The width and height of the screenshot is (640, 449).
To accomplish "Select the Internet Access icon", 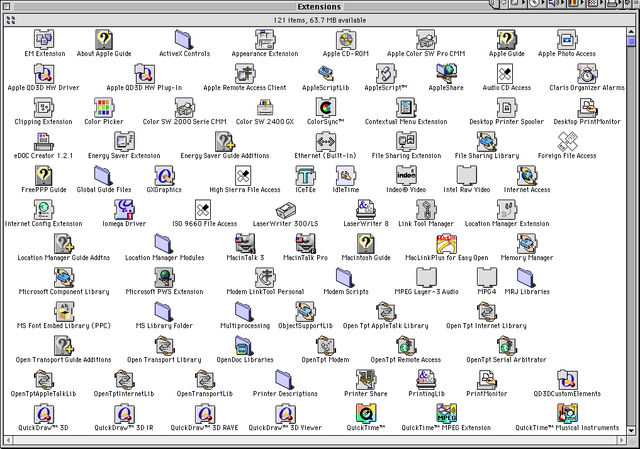I will click(x=527, y=176).
